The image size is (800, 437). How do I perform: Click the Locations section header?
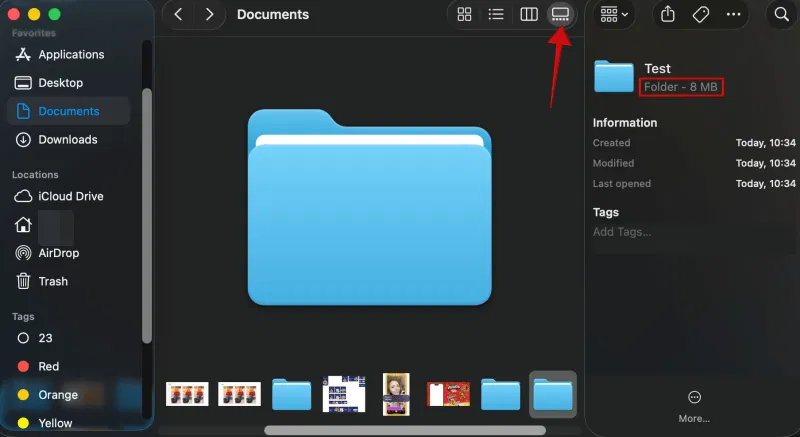coord(35,174)
